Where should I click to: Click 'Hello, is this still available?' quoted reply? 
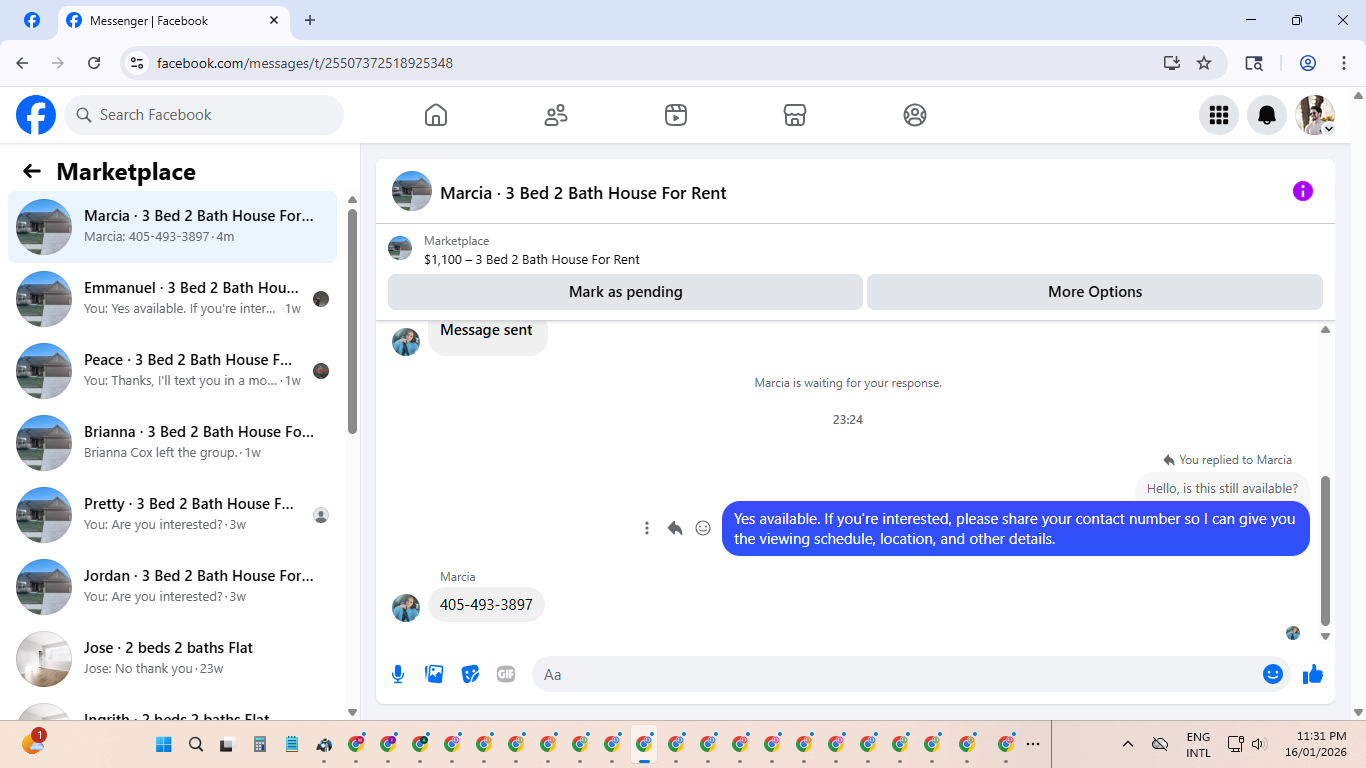tap(1222, 488)
